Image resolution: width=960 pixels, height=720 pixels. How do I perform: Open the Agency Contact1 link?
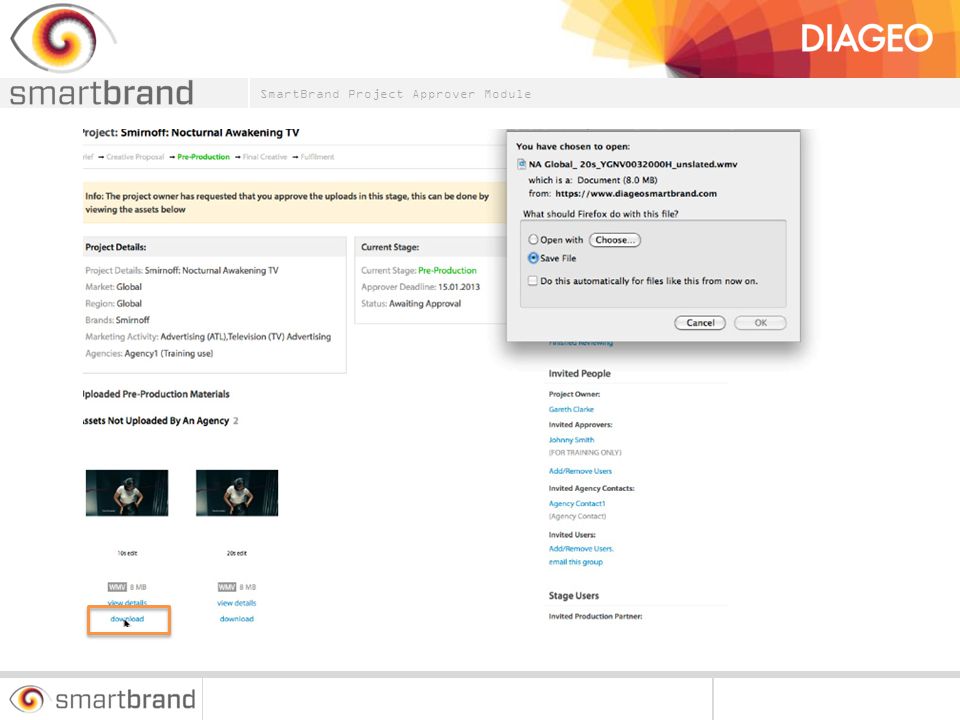pos(577,503)
